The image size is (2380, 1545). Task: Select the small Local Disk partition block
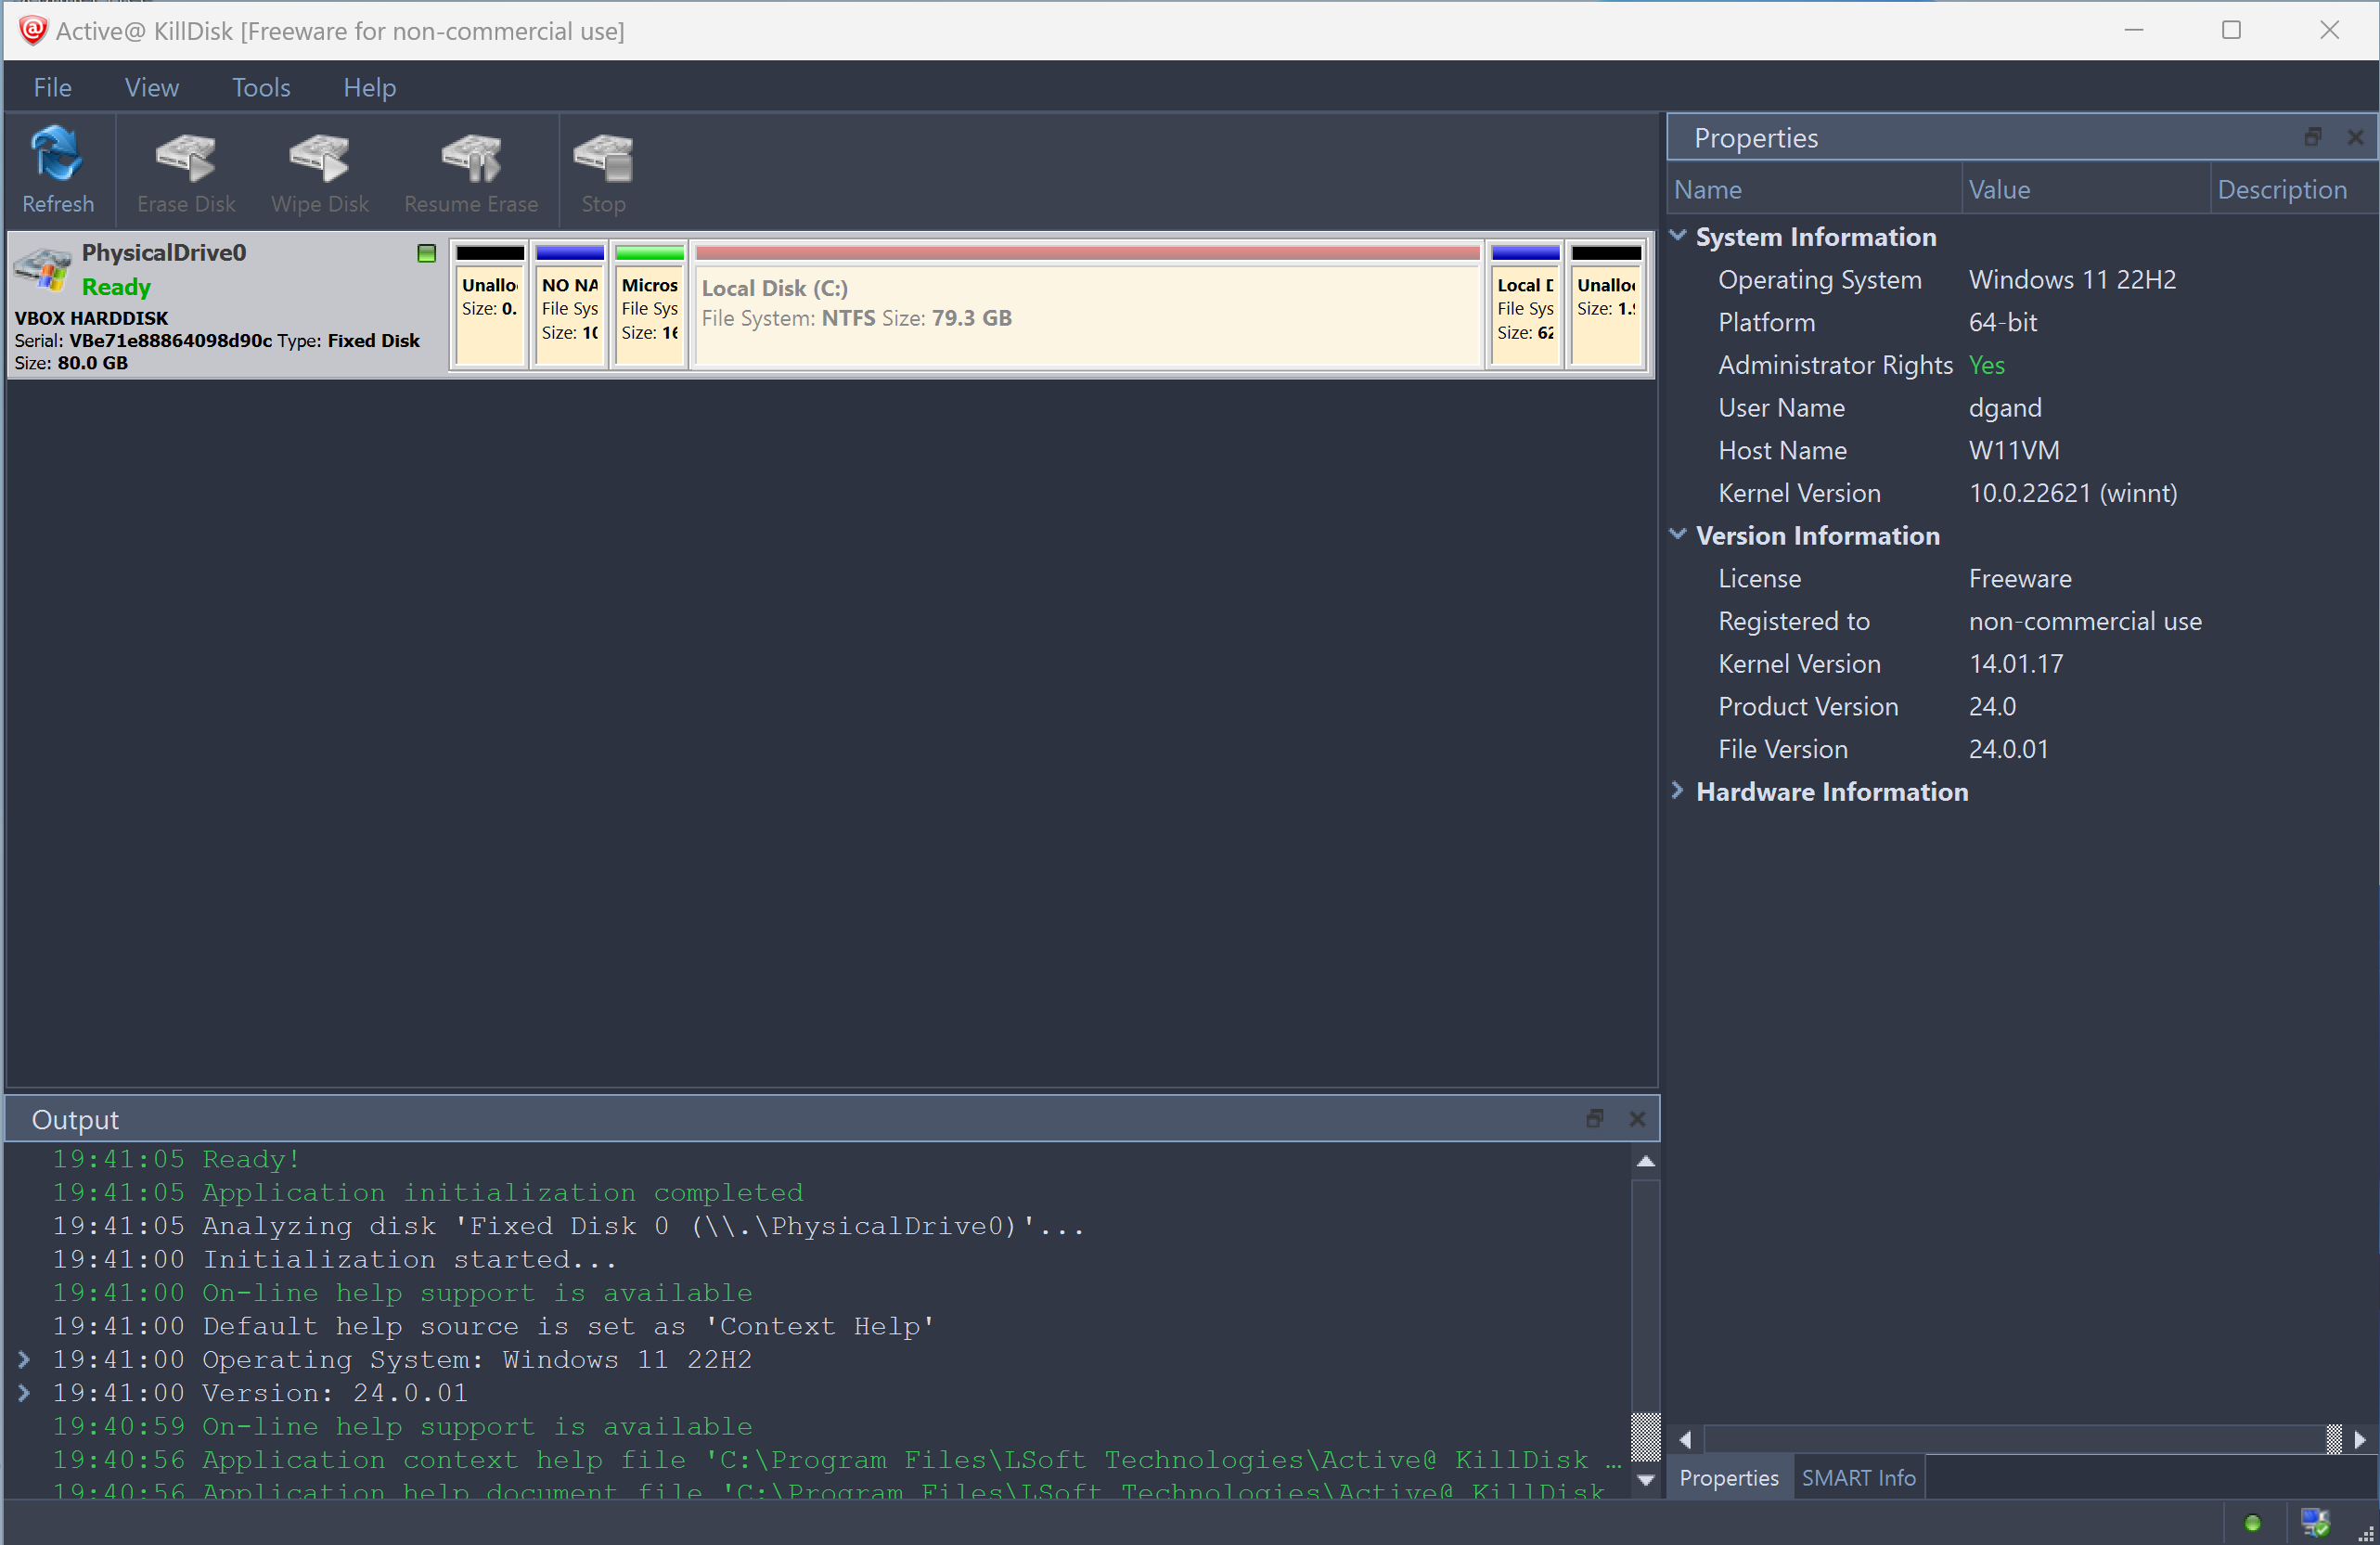coord(1525,305)
